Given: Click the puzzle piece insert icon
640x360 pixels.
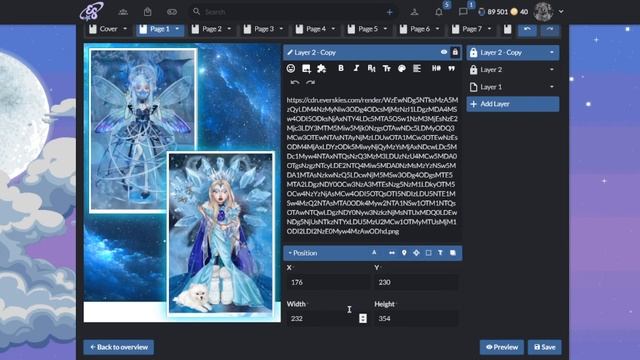Looking at the screenshot, I should [322, 69].
